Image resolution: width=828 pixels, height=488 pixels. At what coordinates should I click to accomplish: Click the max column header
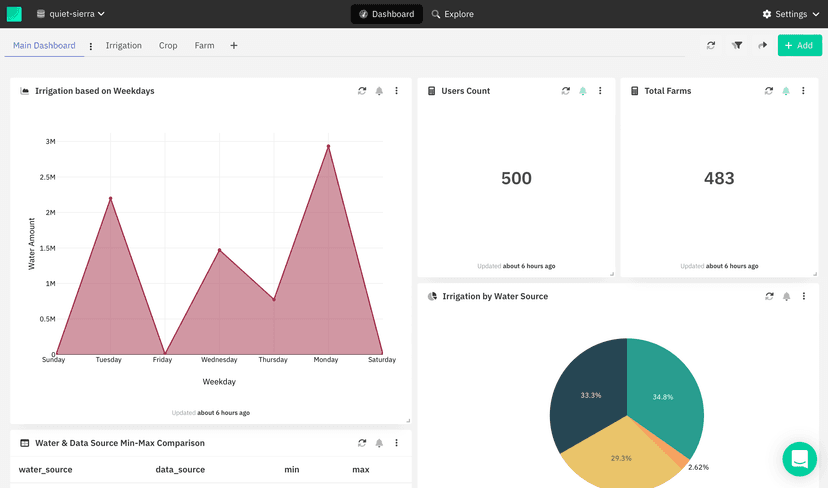(361, 470)
